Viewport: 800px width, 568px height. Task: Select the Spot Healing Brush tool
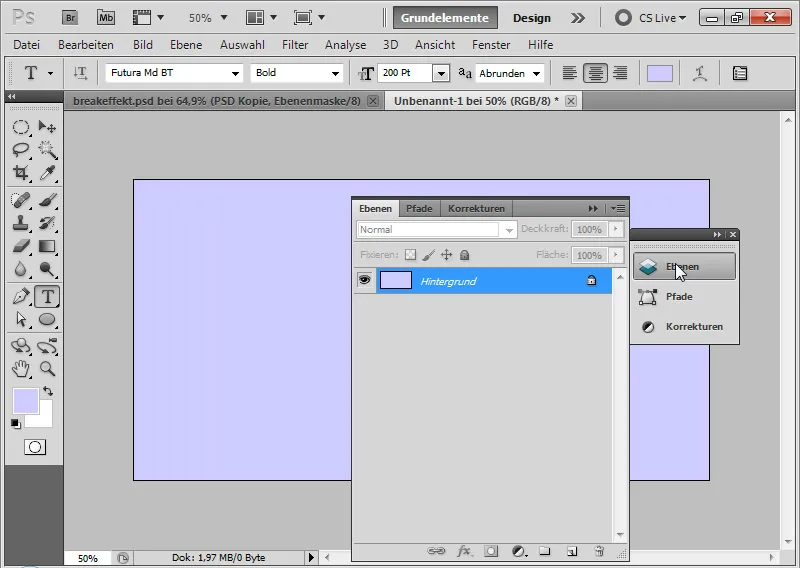point(21,200)
